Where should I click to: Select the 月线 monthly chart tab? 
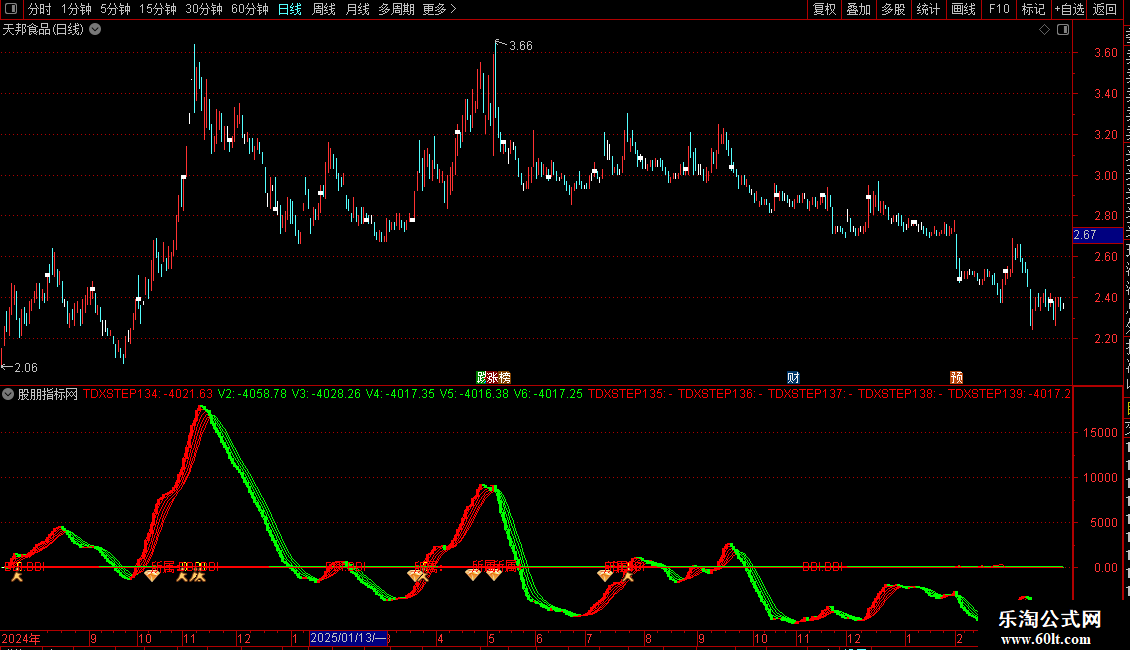tap(357, 9)
